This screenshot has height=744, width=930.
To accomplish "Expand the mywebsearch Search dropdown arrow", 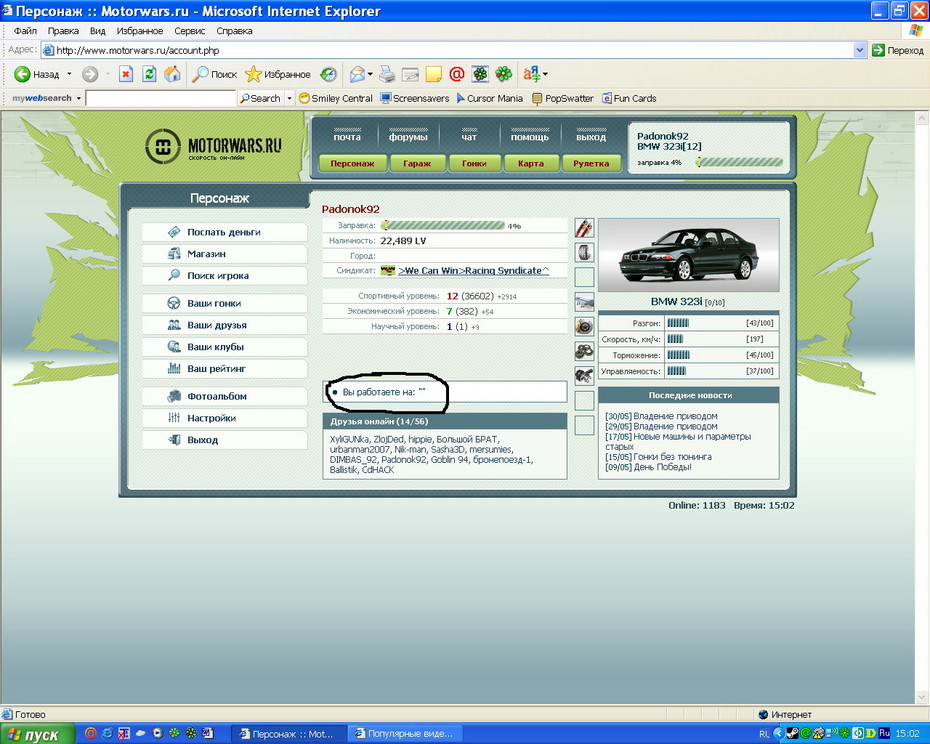I will pos(290,98).
